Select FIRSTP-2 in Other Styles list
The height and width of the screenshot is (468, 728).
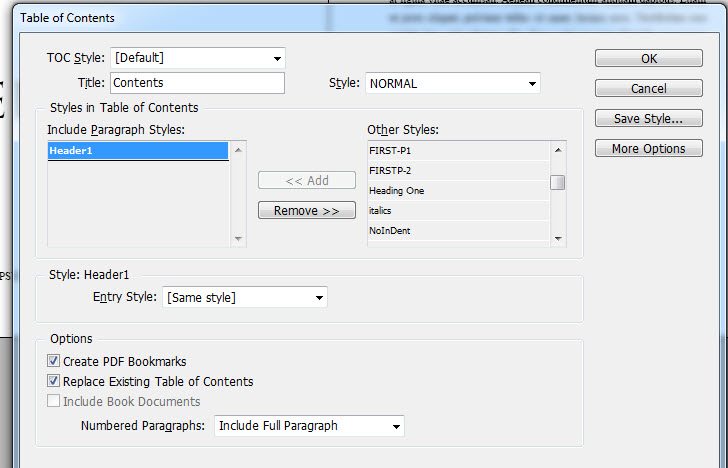(x=458, y=170)
